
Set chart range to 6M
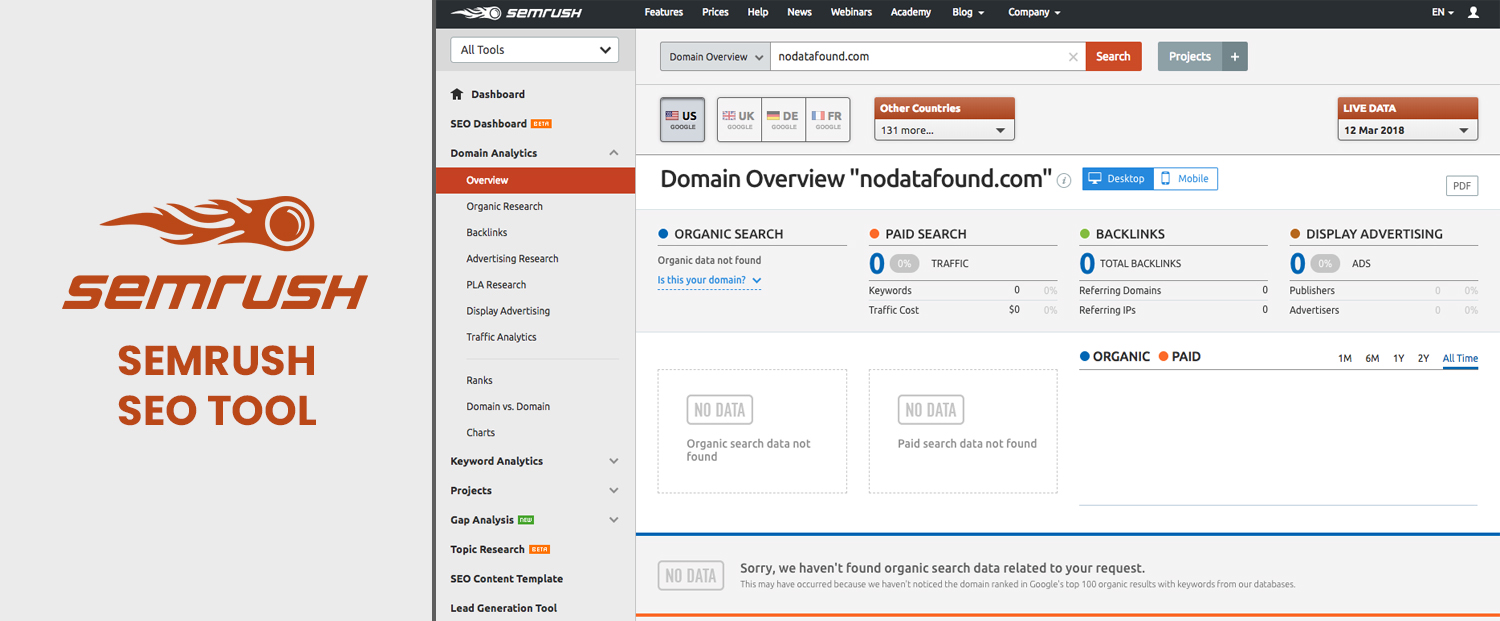[x=1372, y=359]
